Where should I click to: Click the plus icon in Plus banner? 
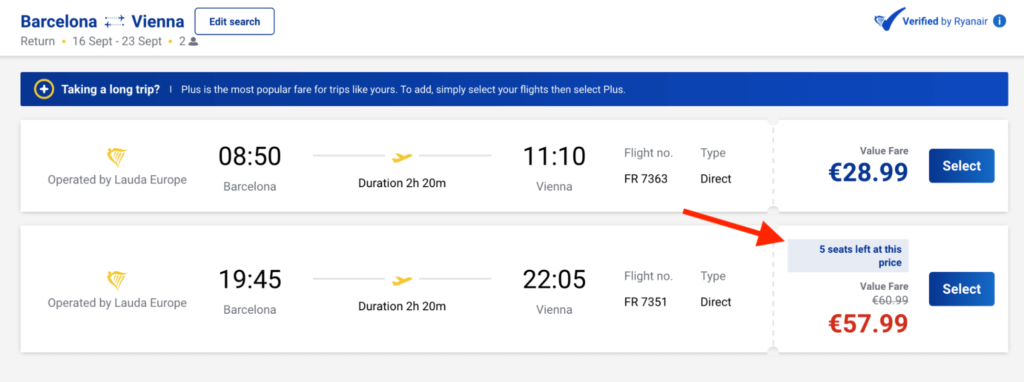pos(44,89)
